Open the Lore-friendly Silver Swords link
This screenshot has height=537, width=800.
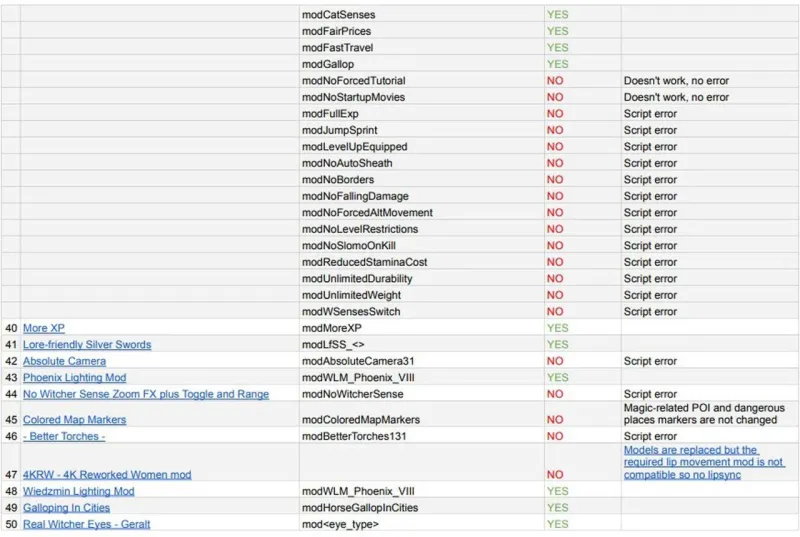coord(87,345)
